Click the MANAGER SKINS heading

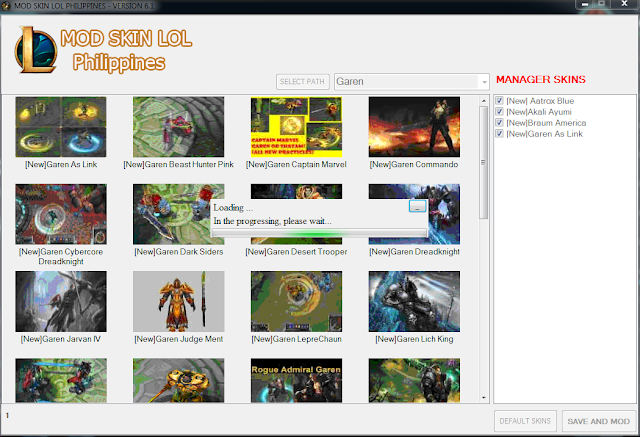point(541,80)
